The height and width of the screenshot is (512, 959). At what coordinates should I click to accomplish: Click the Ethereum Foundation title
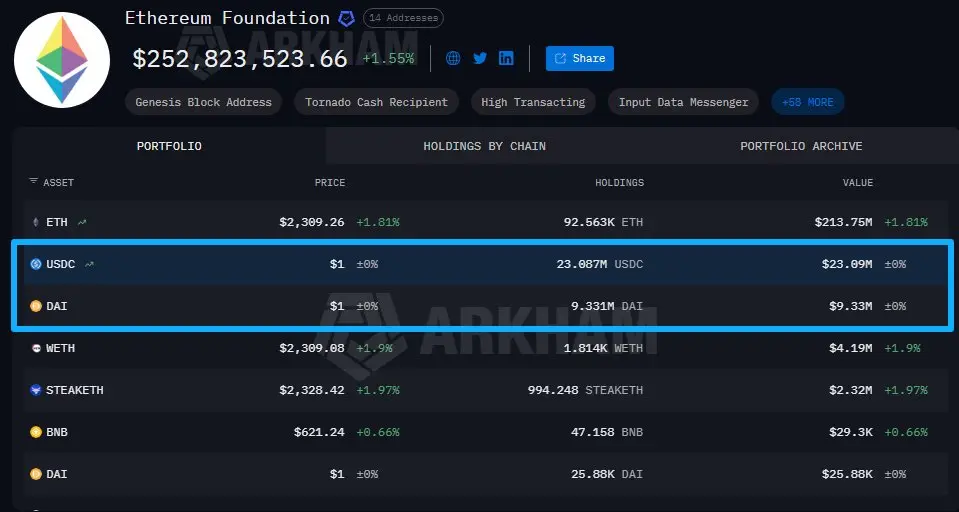[228, 18]
